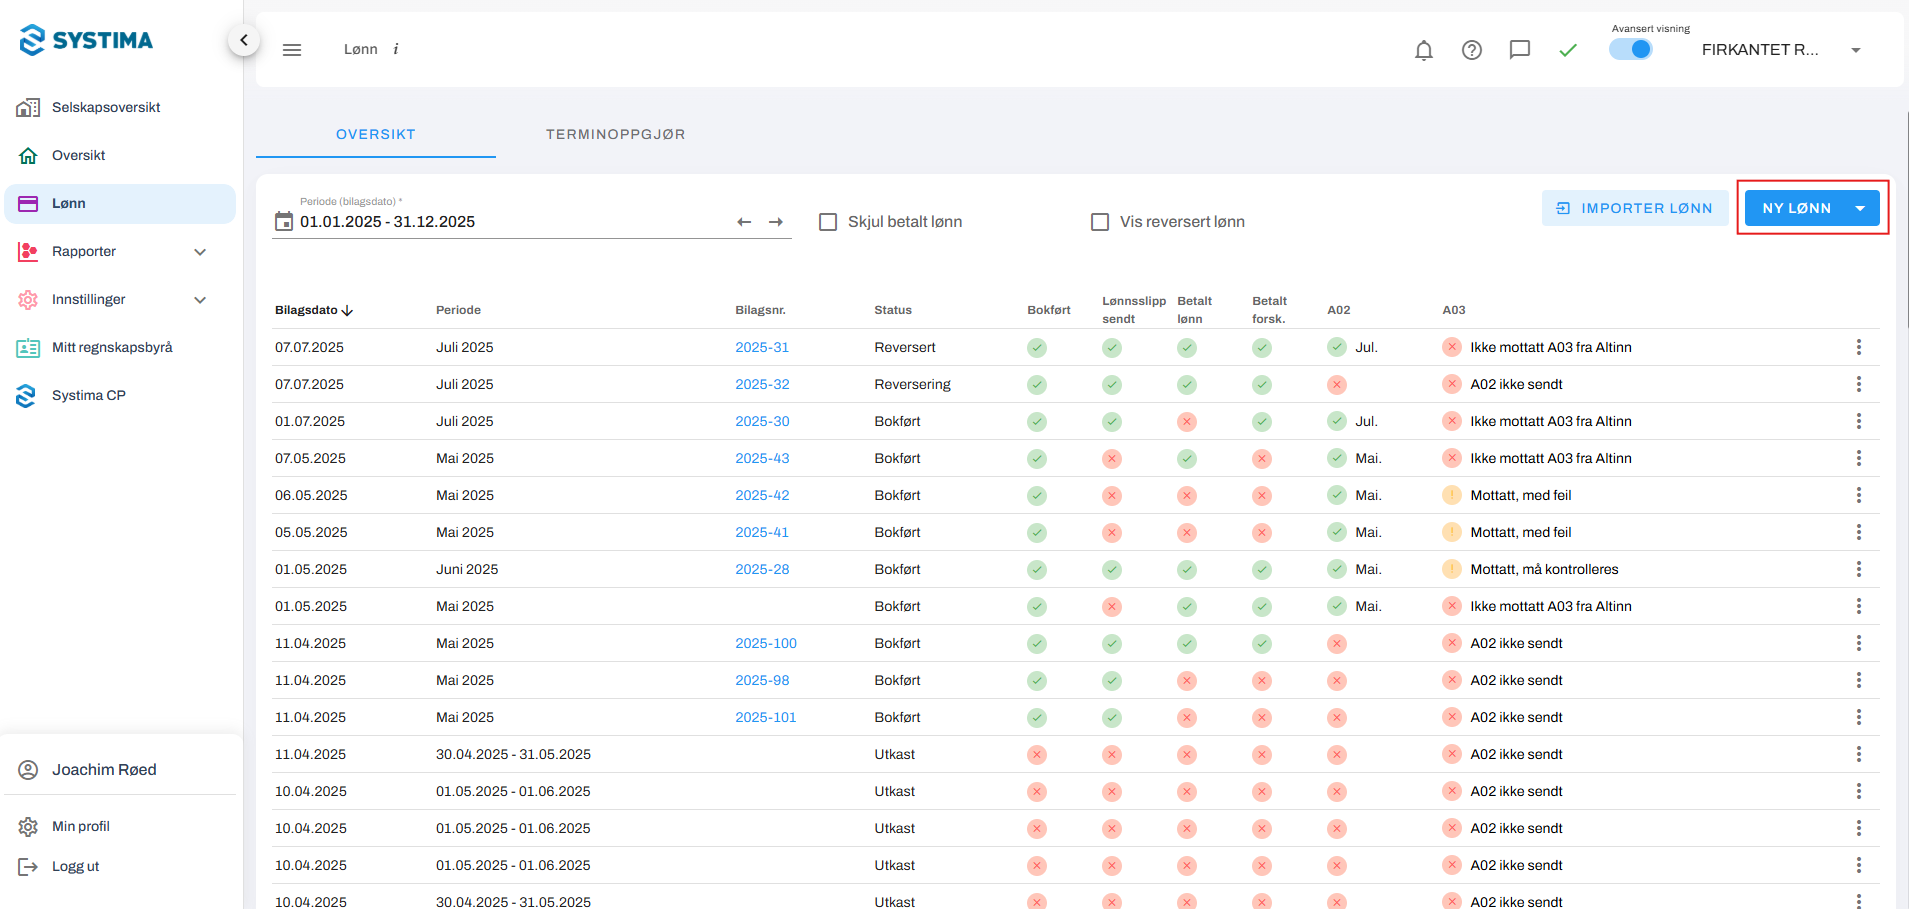Open row menu for bilag 2025-30
Image resolution: width=1909 pixels, height=909 pixels.
(1859, 421)
